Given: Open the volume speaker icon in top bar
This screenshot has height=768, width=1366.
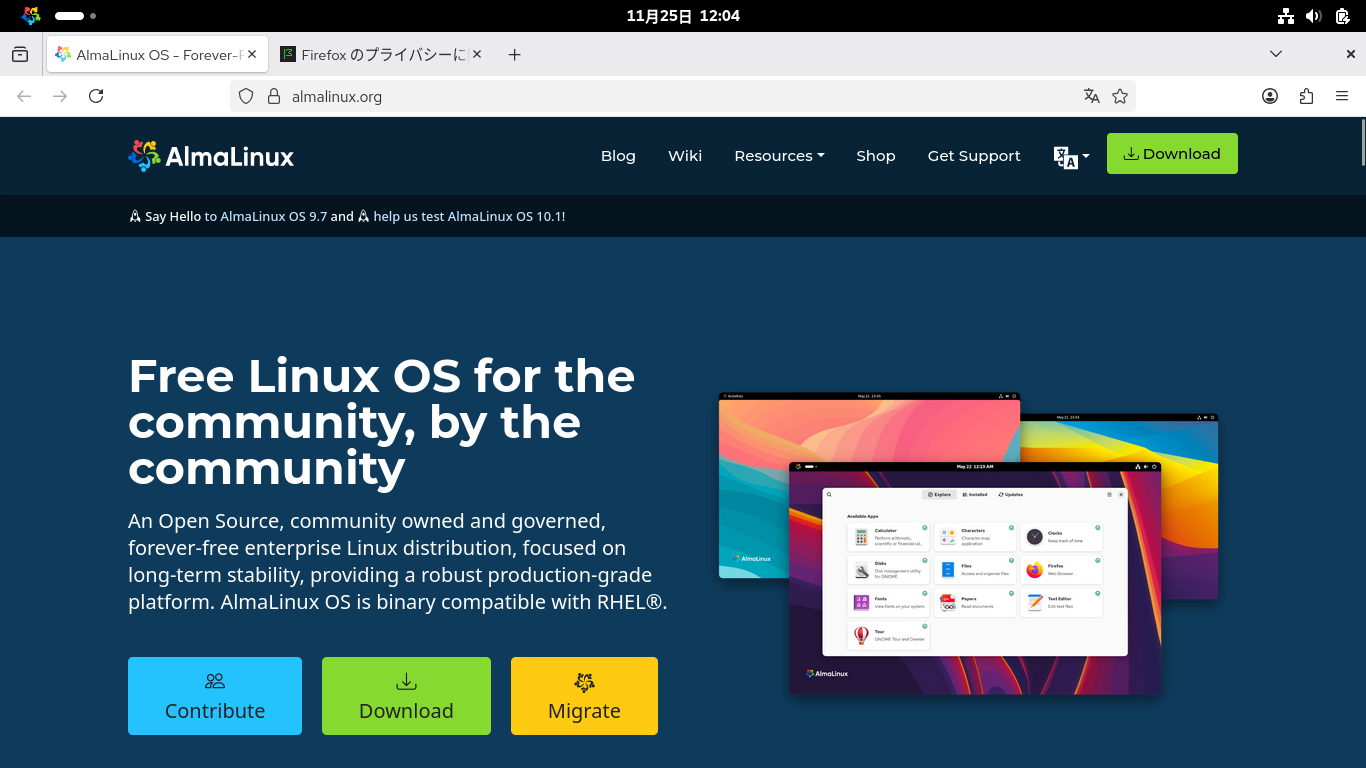Looking at the screenshot, I should [x=1314, y=16].
